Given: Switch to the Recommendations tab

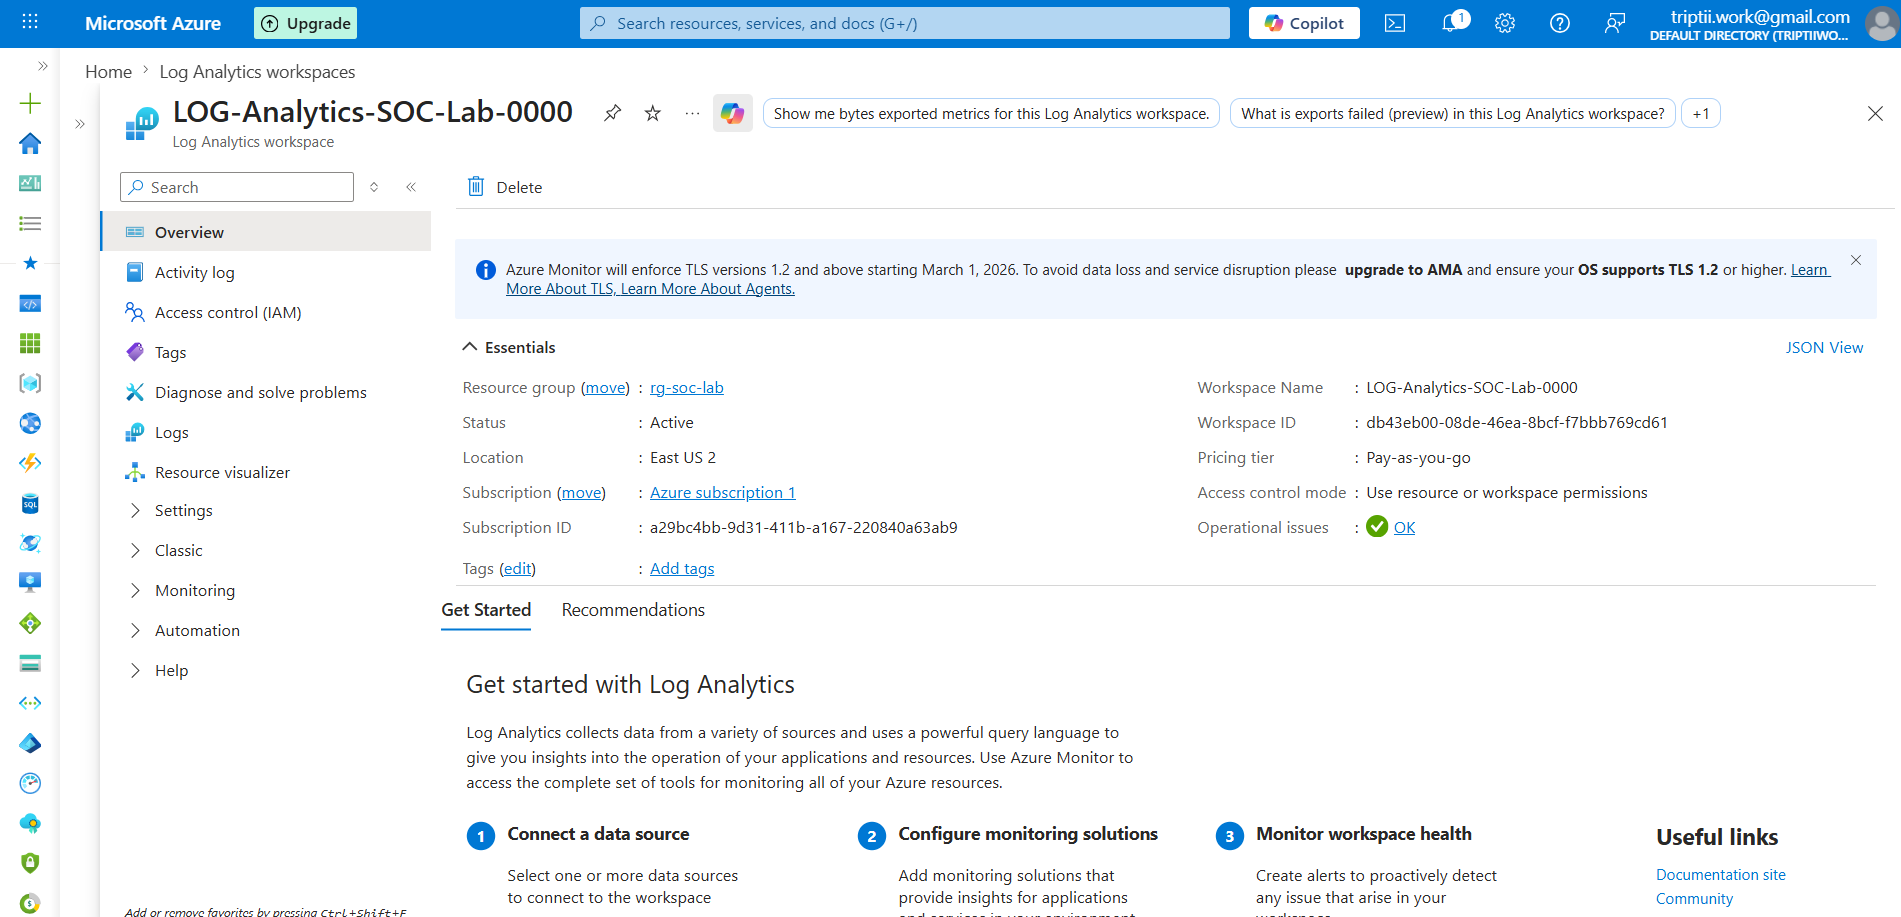Looking at the screenshot, I should 633,610.
